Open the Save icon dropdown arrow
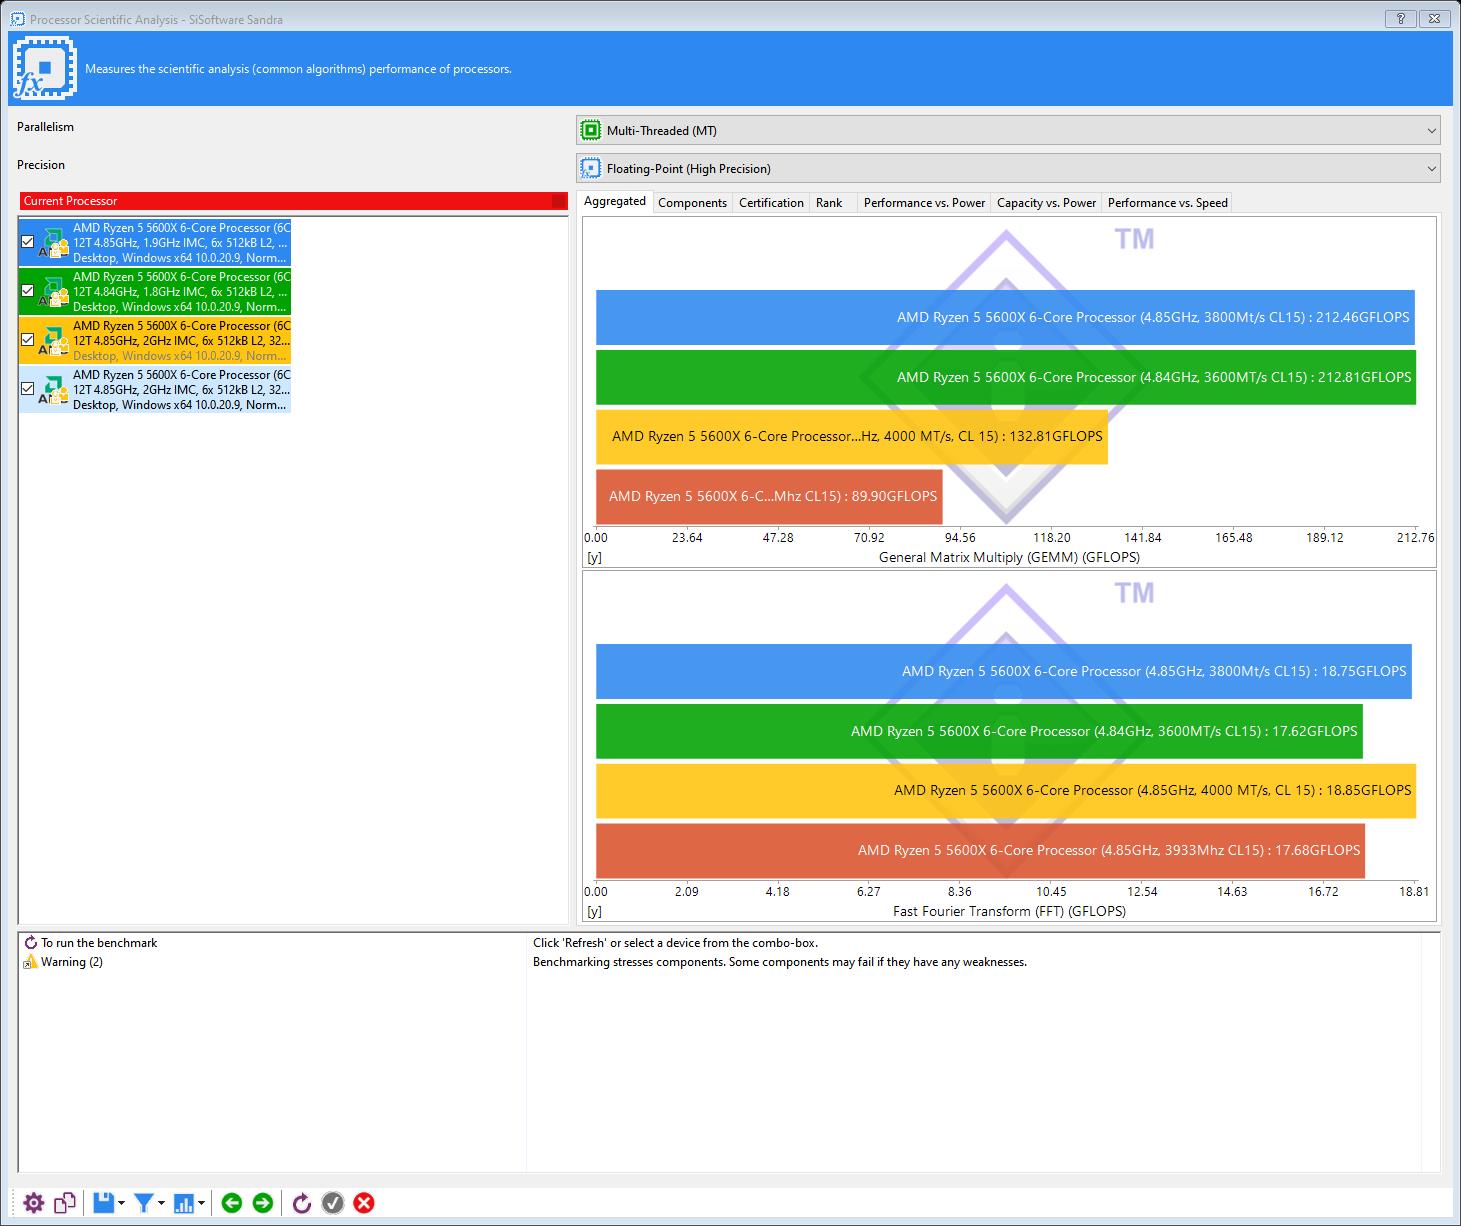1461x1226 pixels. pyautogui.click(x=122, y=1203)
